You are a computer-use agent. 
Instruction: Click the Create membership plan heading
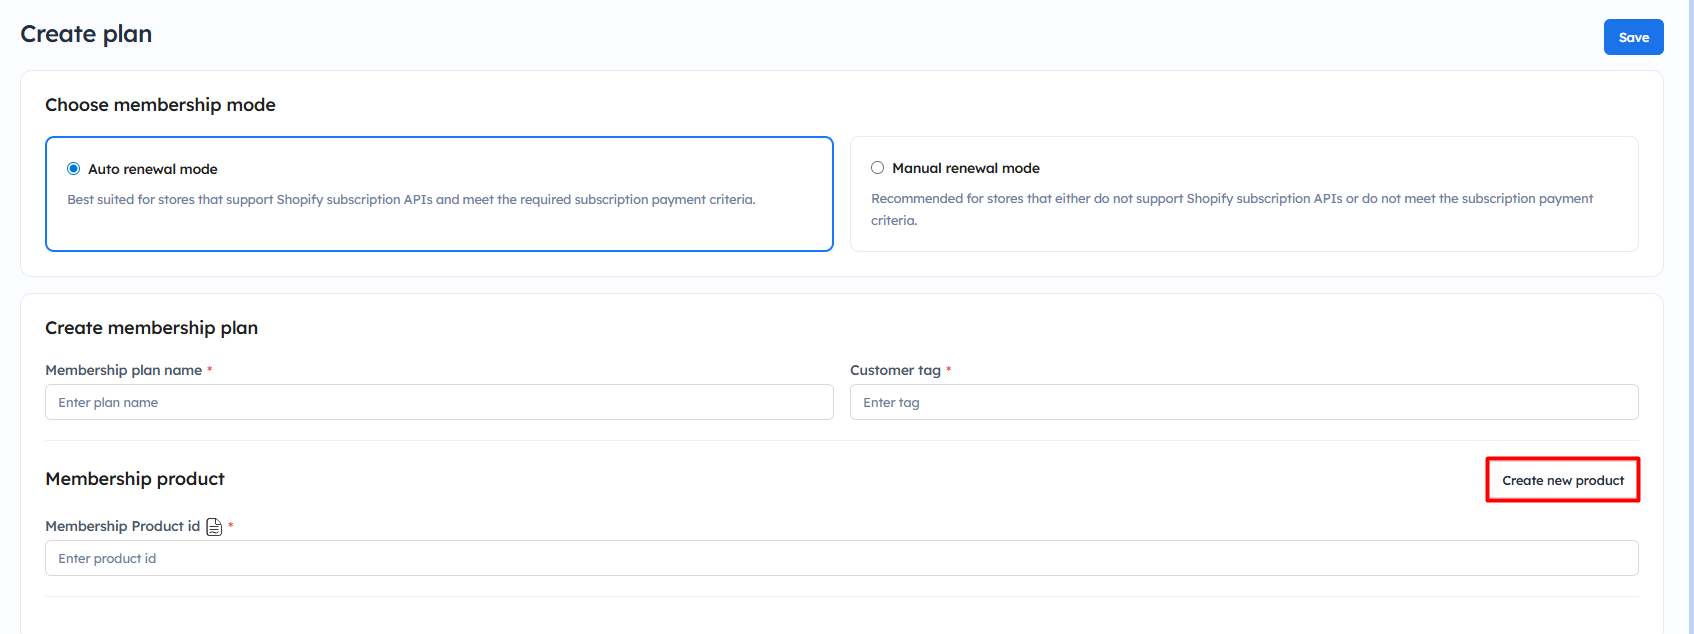[x=151, y=328]
